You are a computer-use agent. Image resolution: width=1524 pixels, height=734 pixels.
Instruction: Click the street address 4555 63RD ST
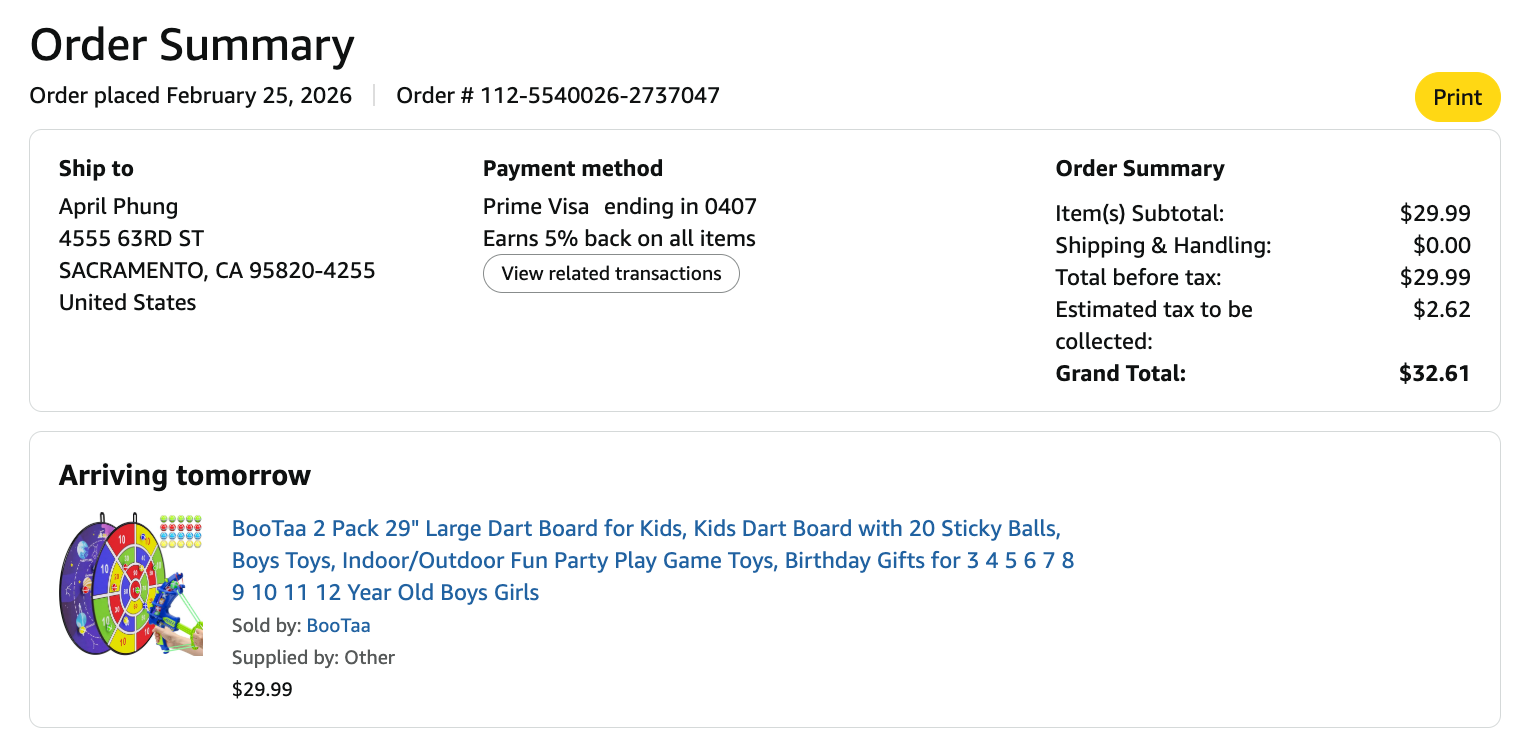tap(131, 239)
